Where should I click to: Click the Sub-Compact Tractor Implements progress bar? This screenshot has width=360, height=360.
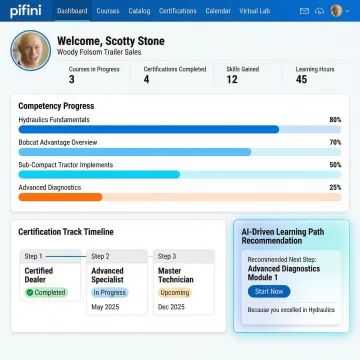point(180,175)
